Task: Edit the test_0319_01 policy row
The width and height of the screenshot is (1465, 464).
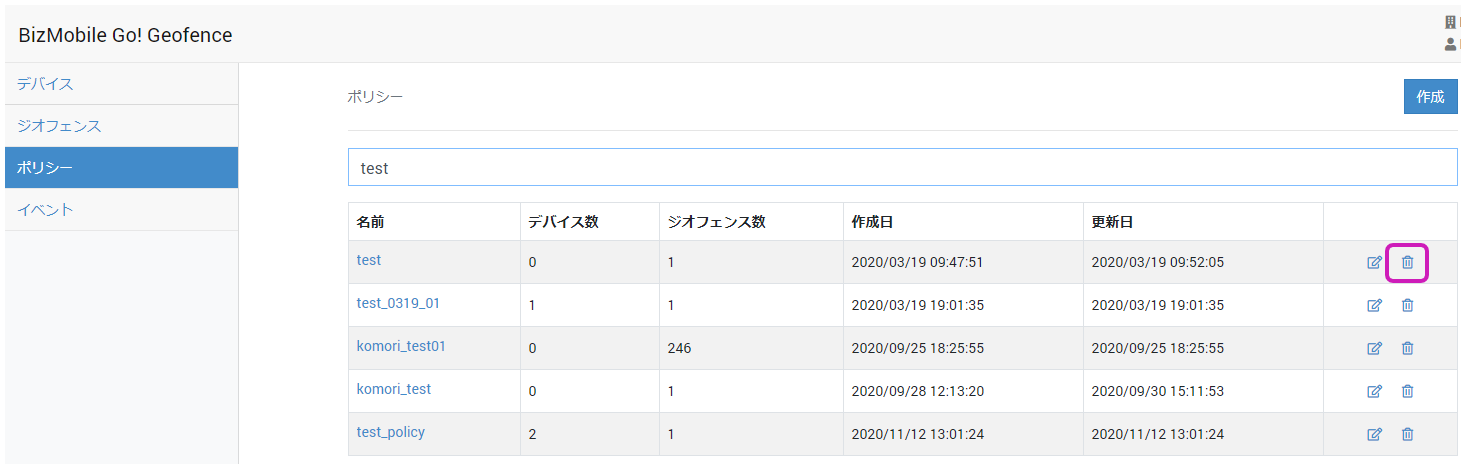Action: 1374,305
